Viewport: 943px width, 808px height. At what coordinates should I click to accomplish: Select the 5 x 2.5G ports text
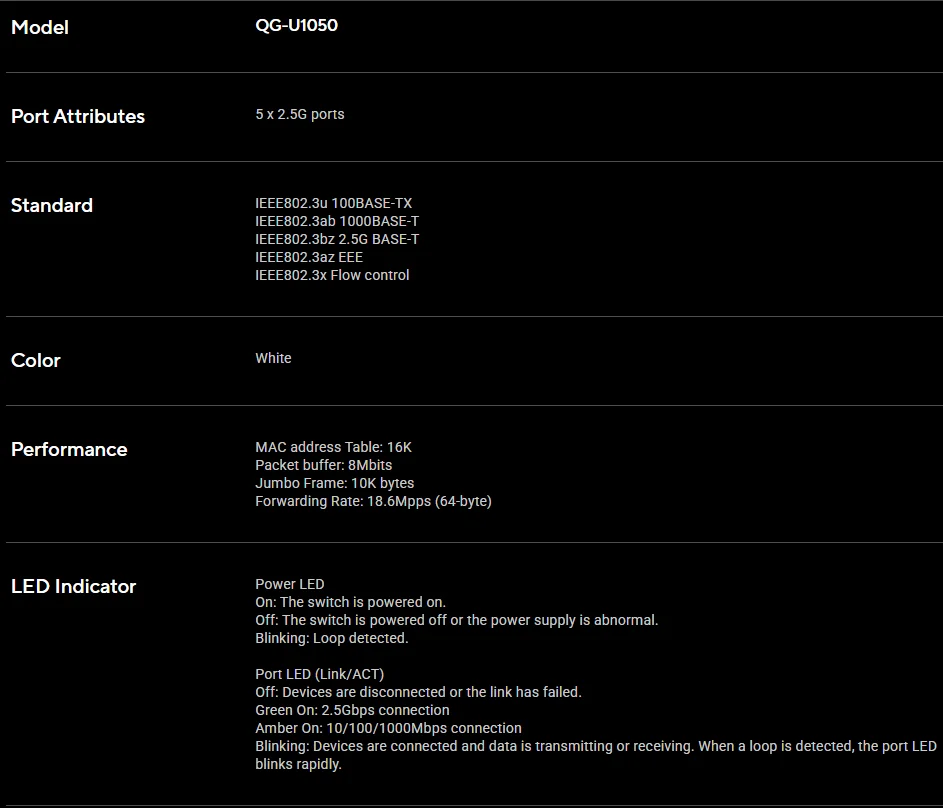click(299, 114)
